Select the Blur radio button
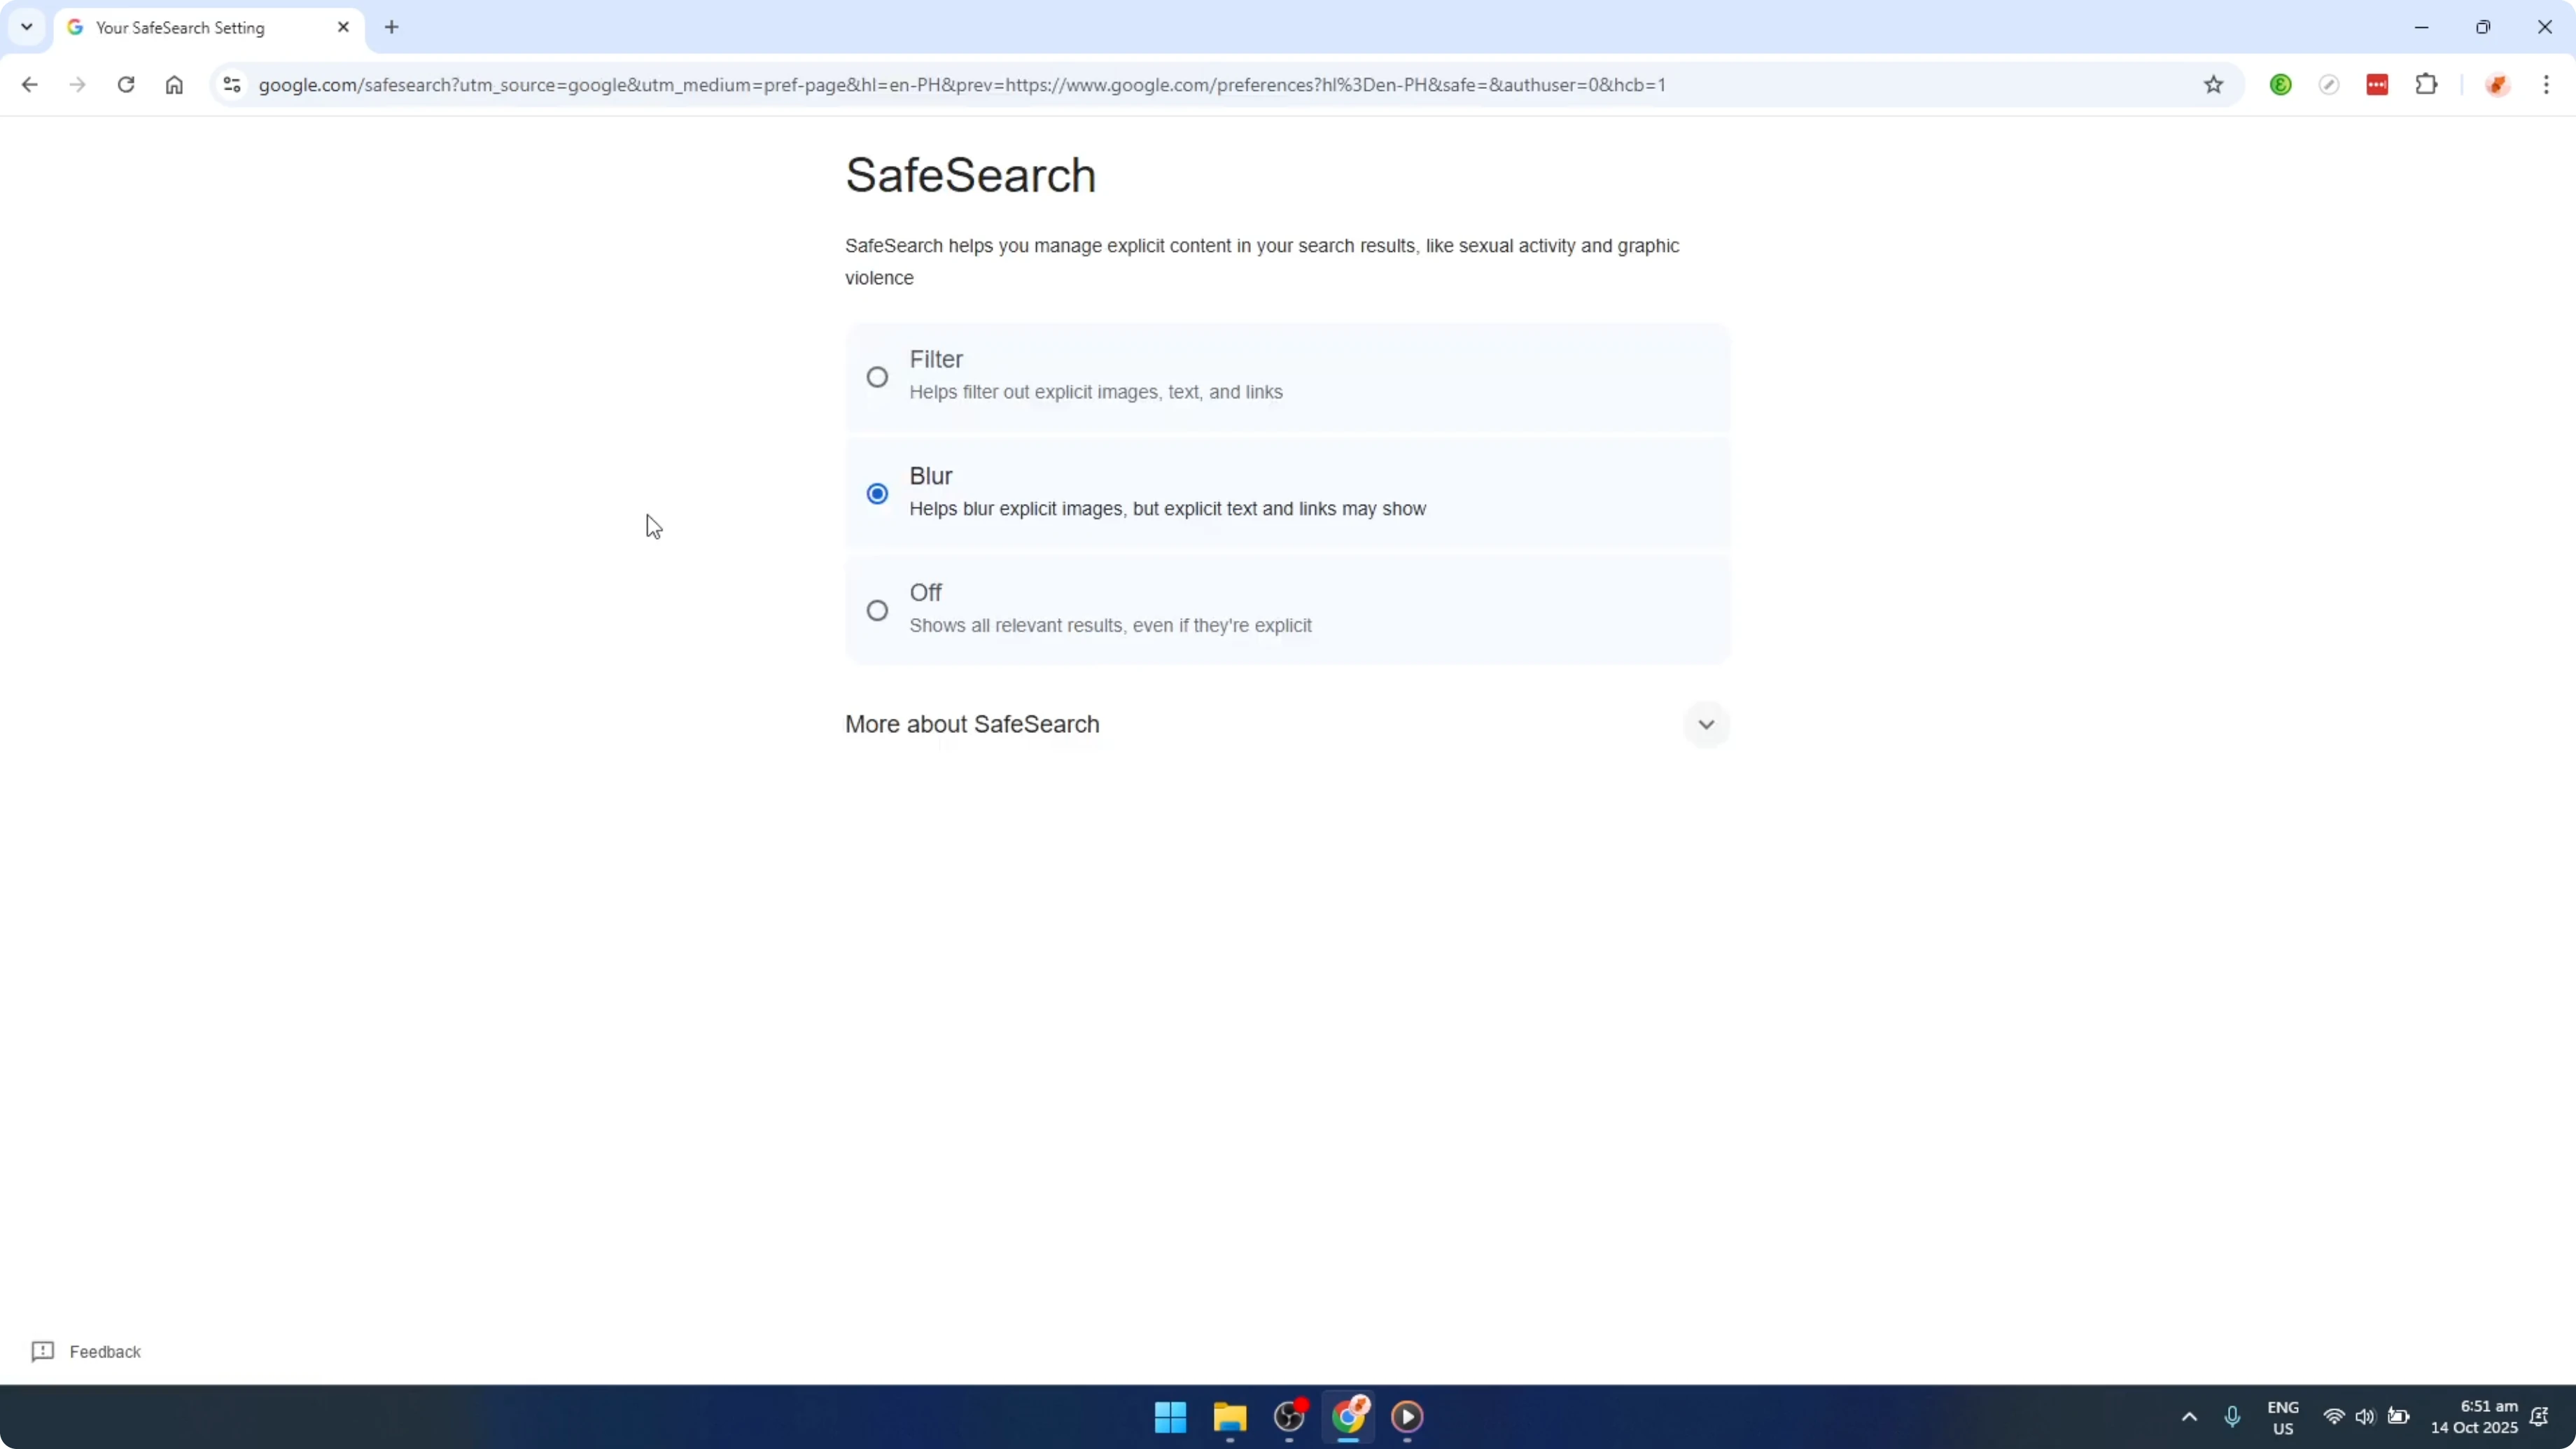 (x=877, y=493)
